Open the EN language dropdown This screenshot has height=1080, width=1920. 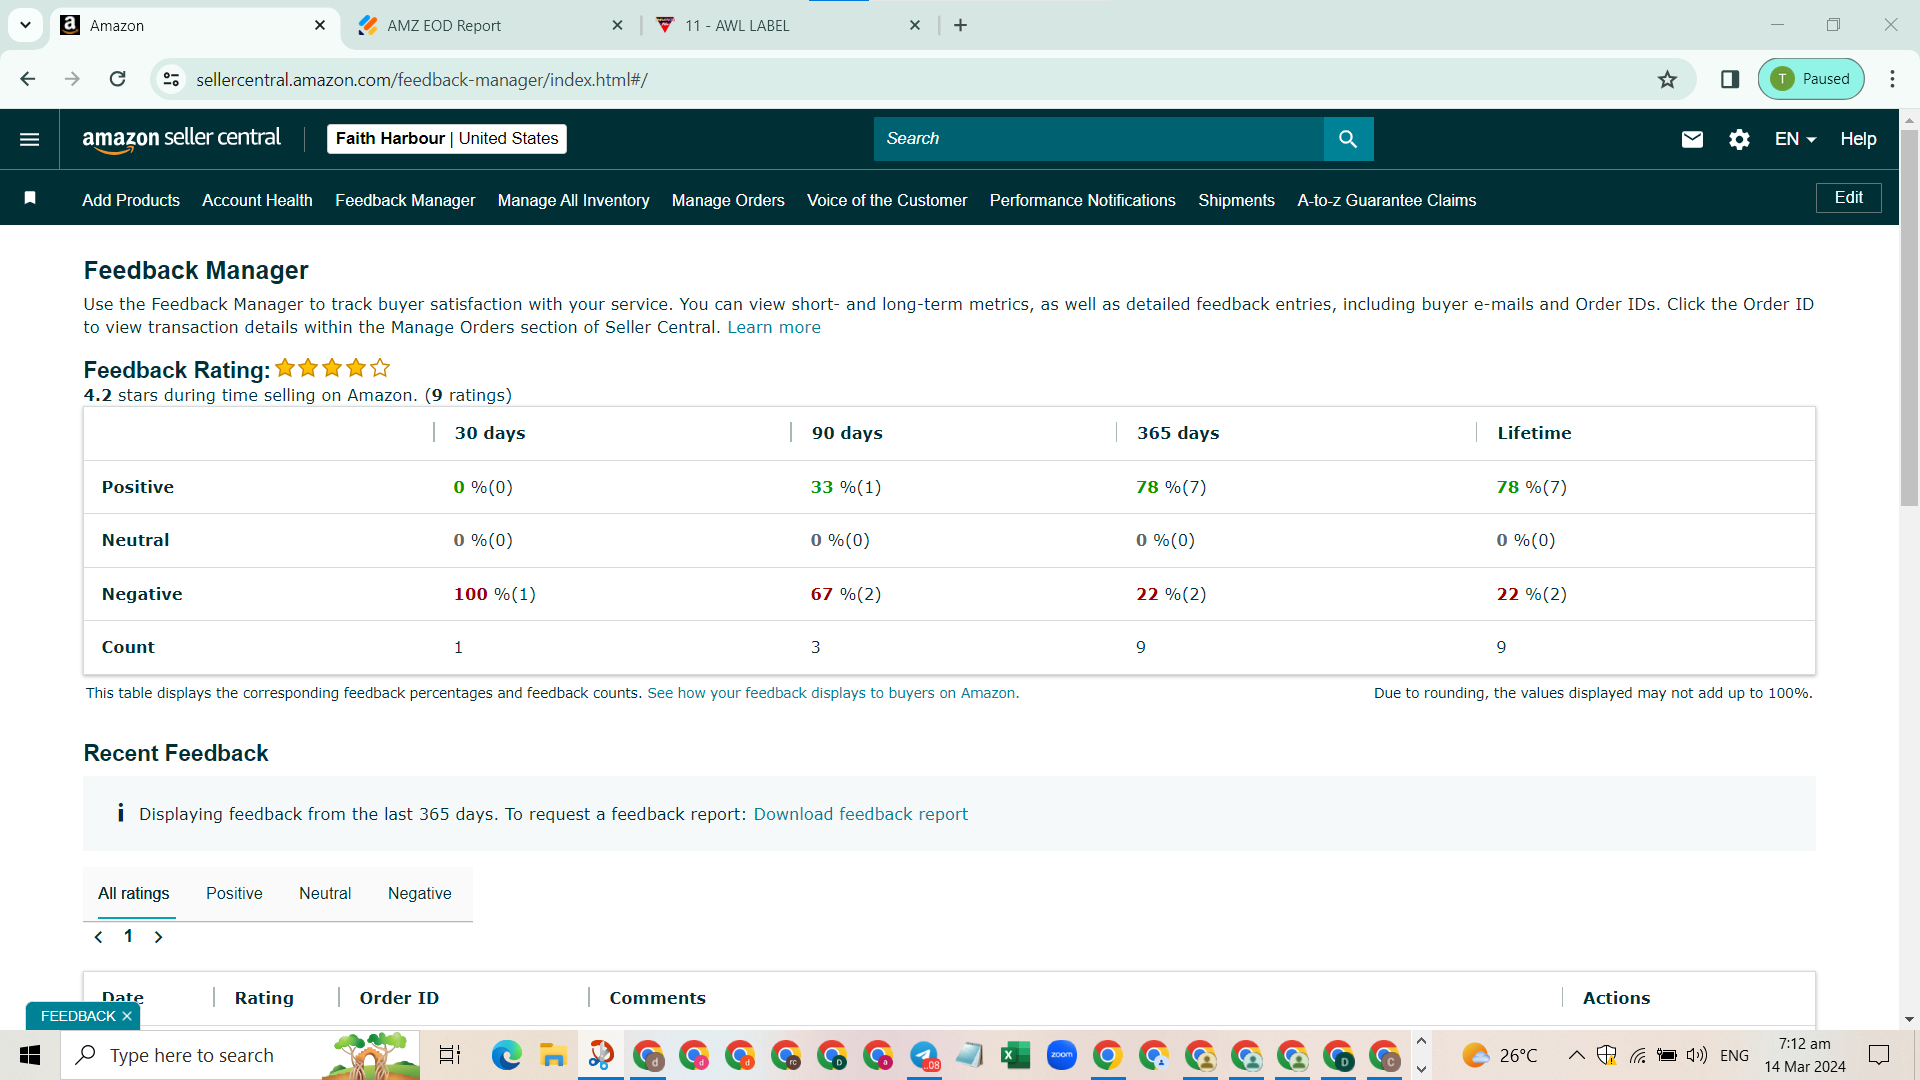pos(1795,139)
